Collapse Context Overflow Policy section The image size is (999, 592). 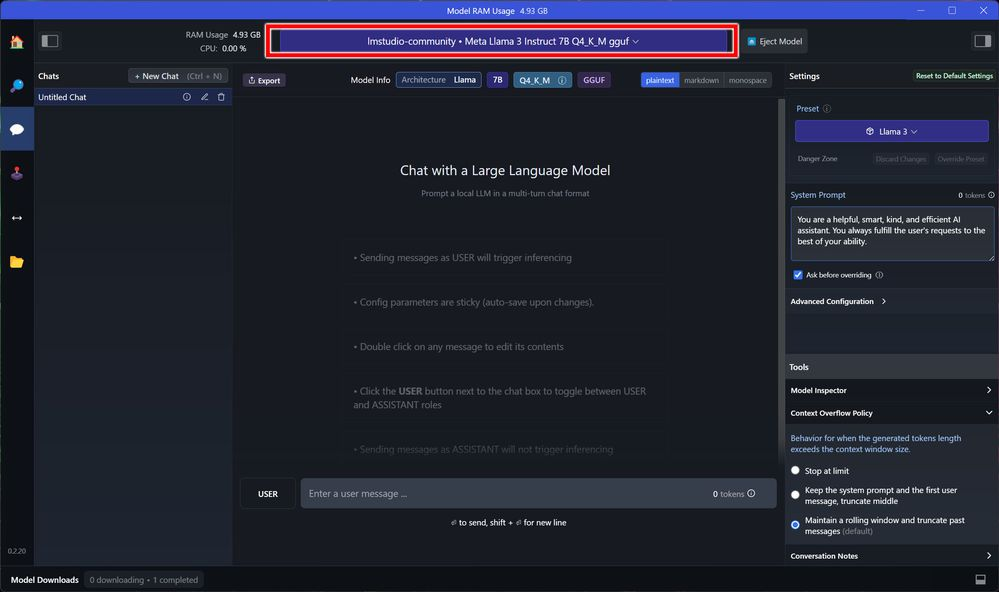[x=891, y=413]
